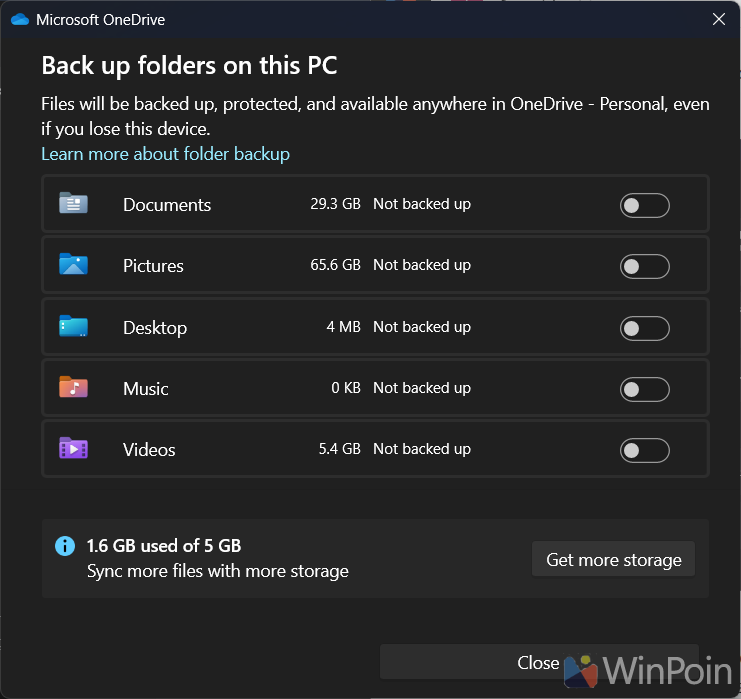Click the Documents folder icon
The height and width of the screenshot is (699, 741).
(73, 204)
